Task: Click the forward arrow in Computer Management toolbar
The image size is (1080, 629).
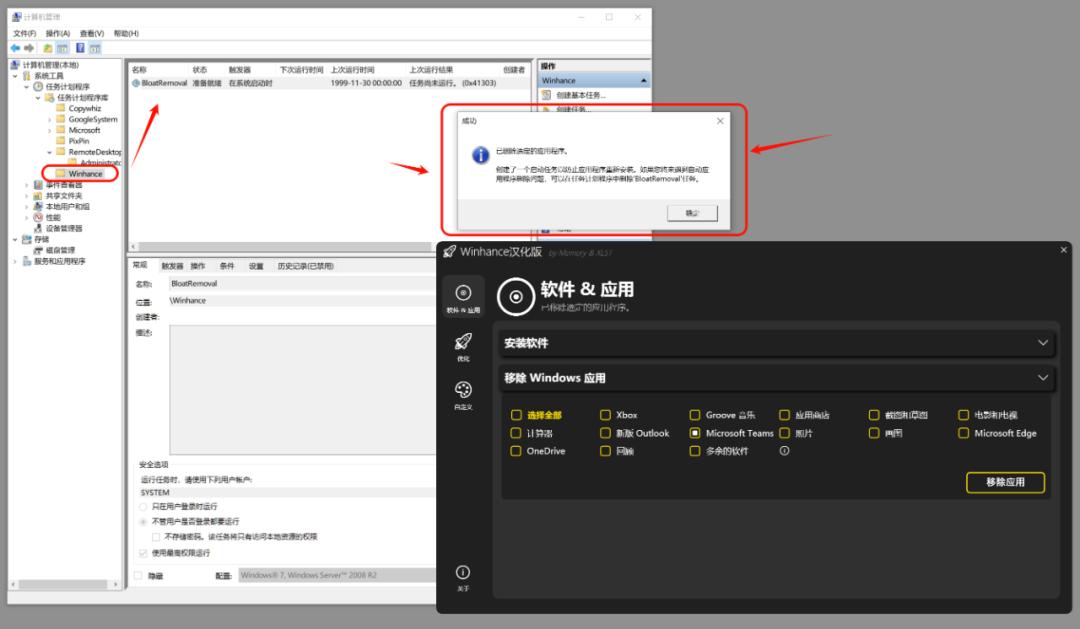Action: [x=29, y=48]
